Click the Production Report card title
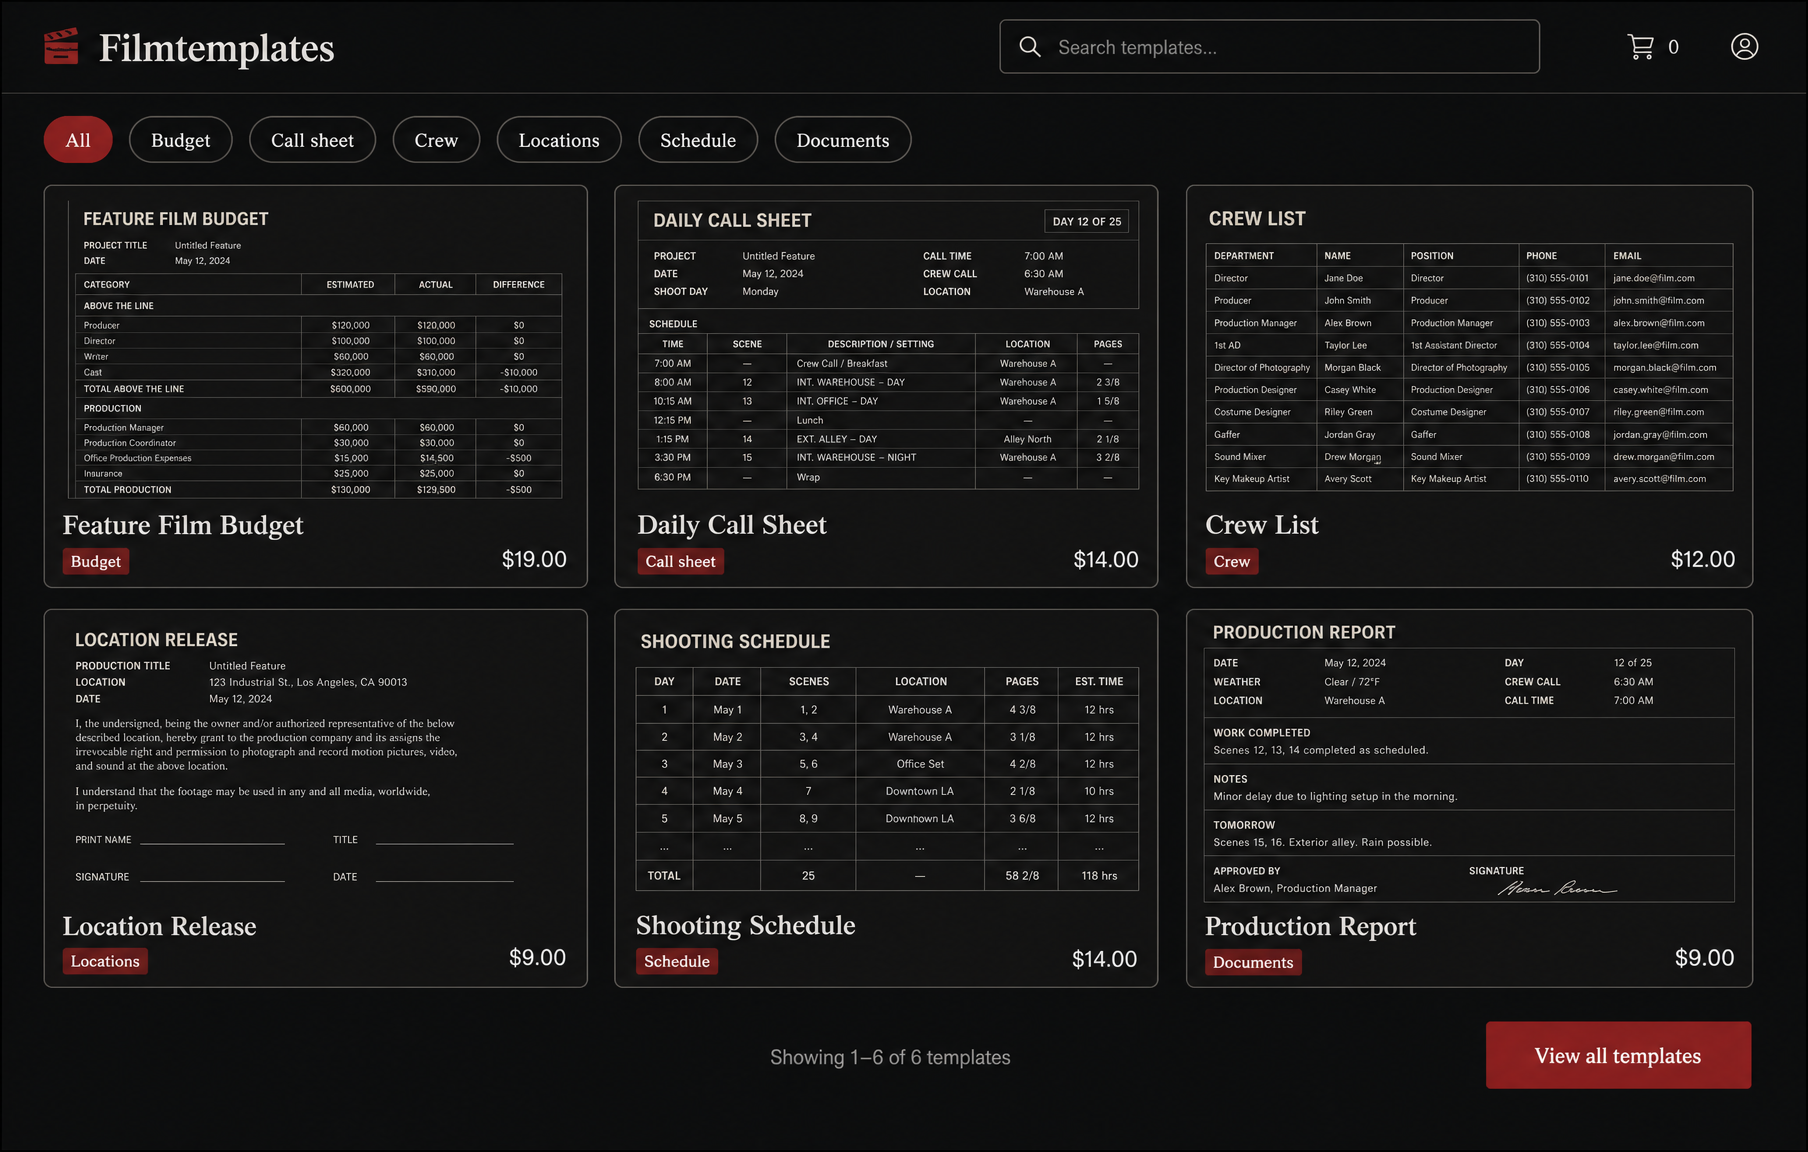The width and height of the screenshot is (1808, 1152). click(1311, 926)
